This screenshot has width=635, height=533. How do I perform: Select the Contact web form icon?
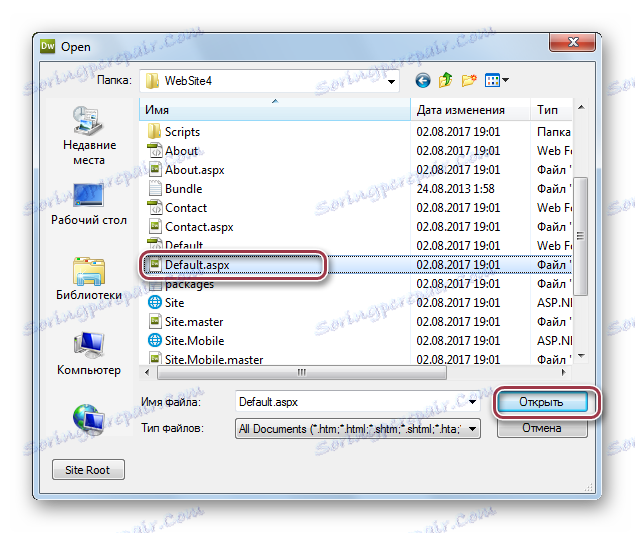[x=154, y=207]
